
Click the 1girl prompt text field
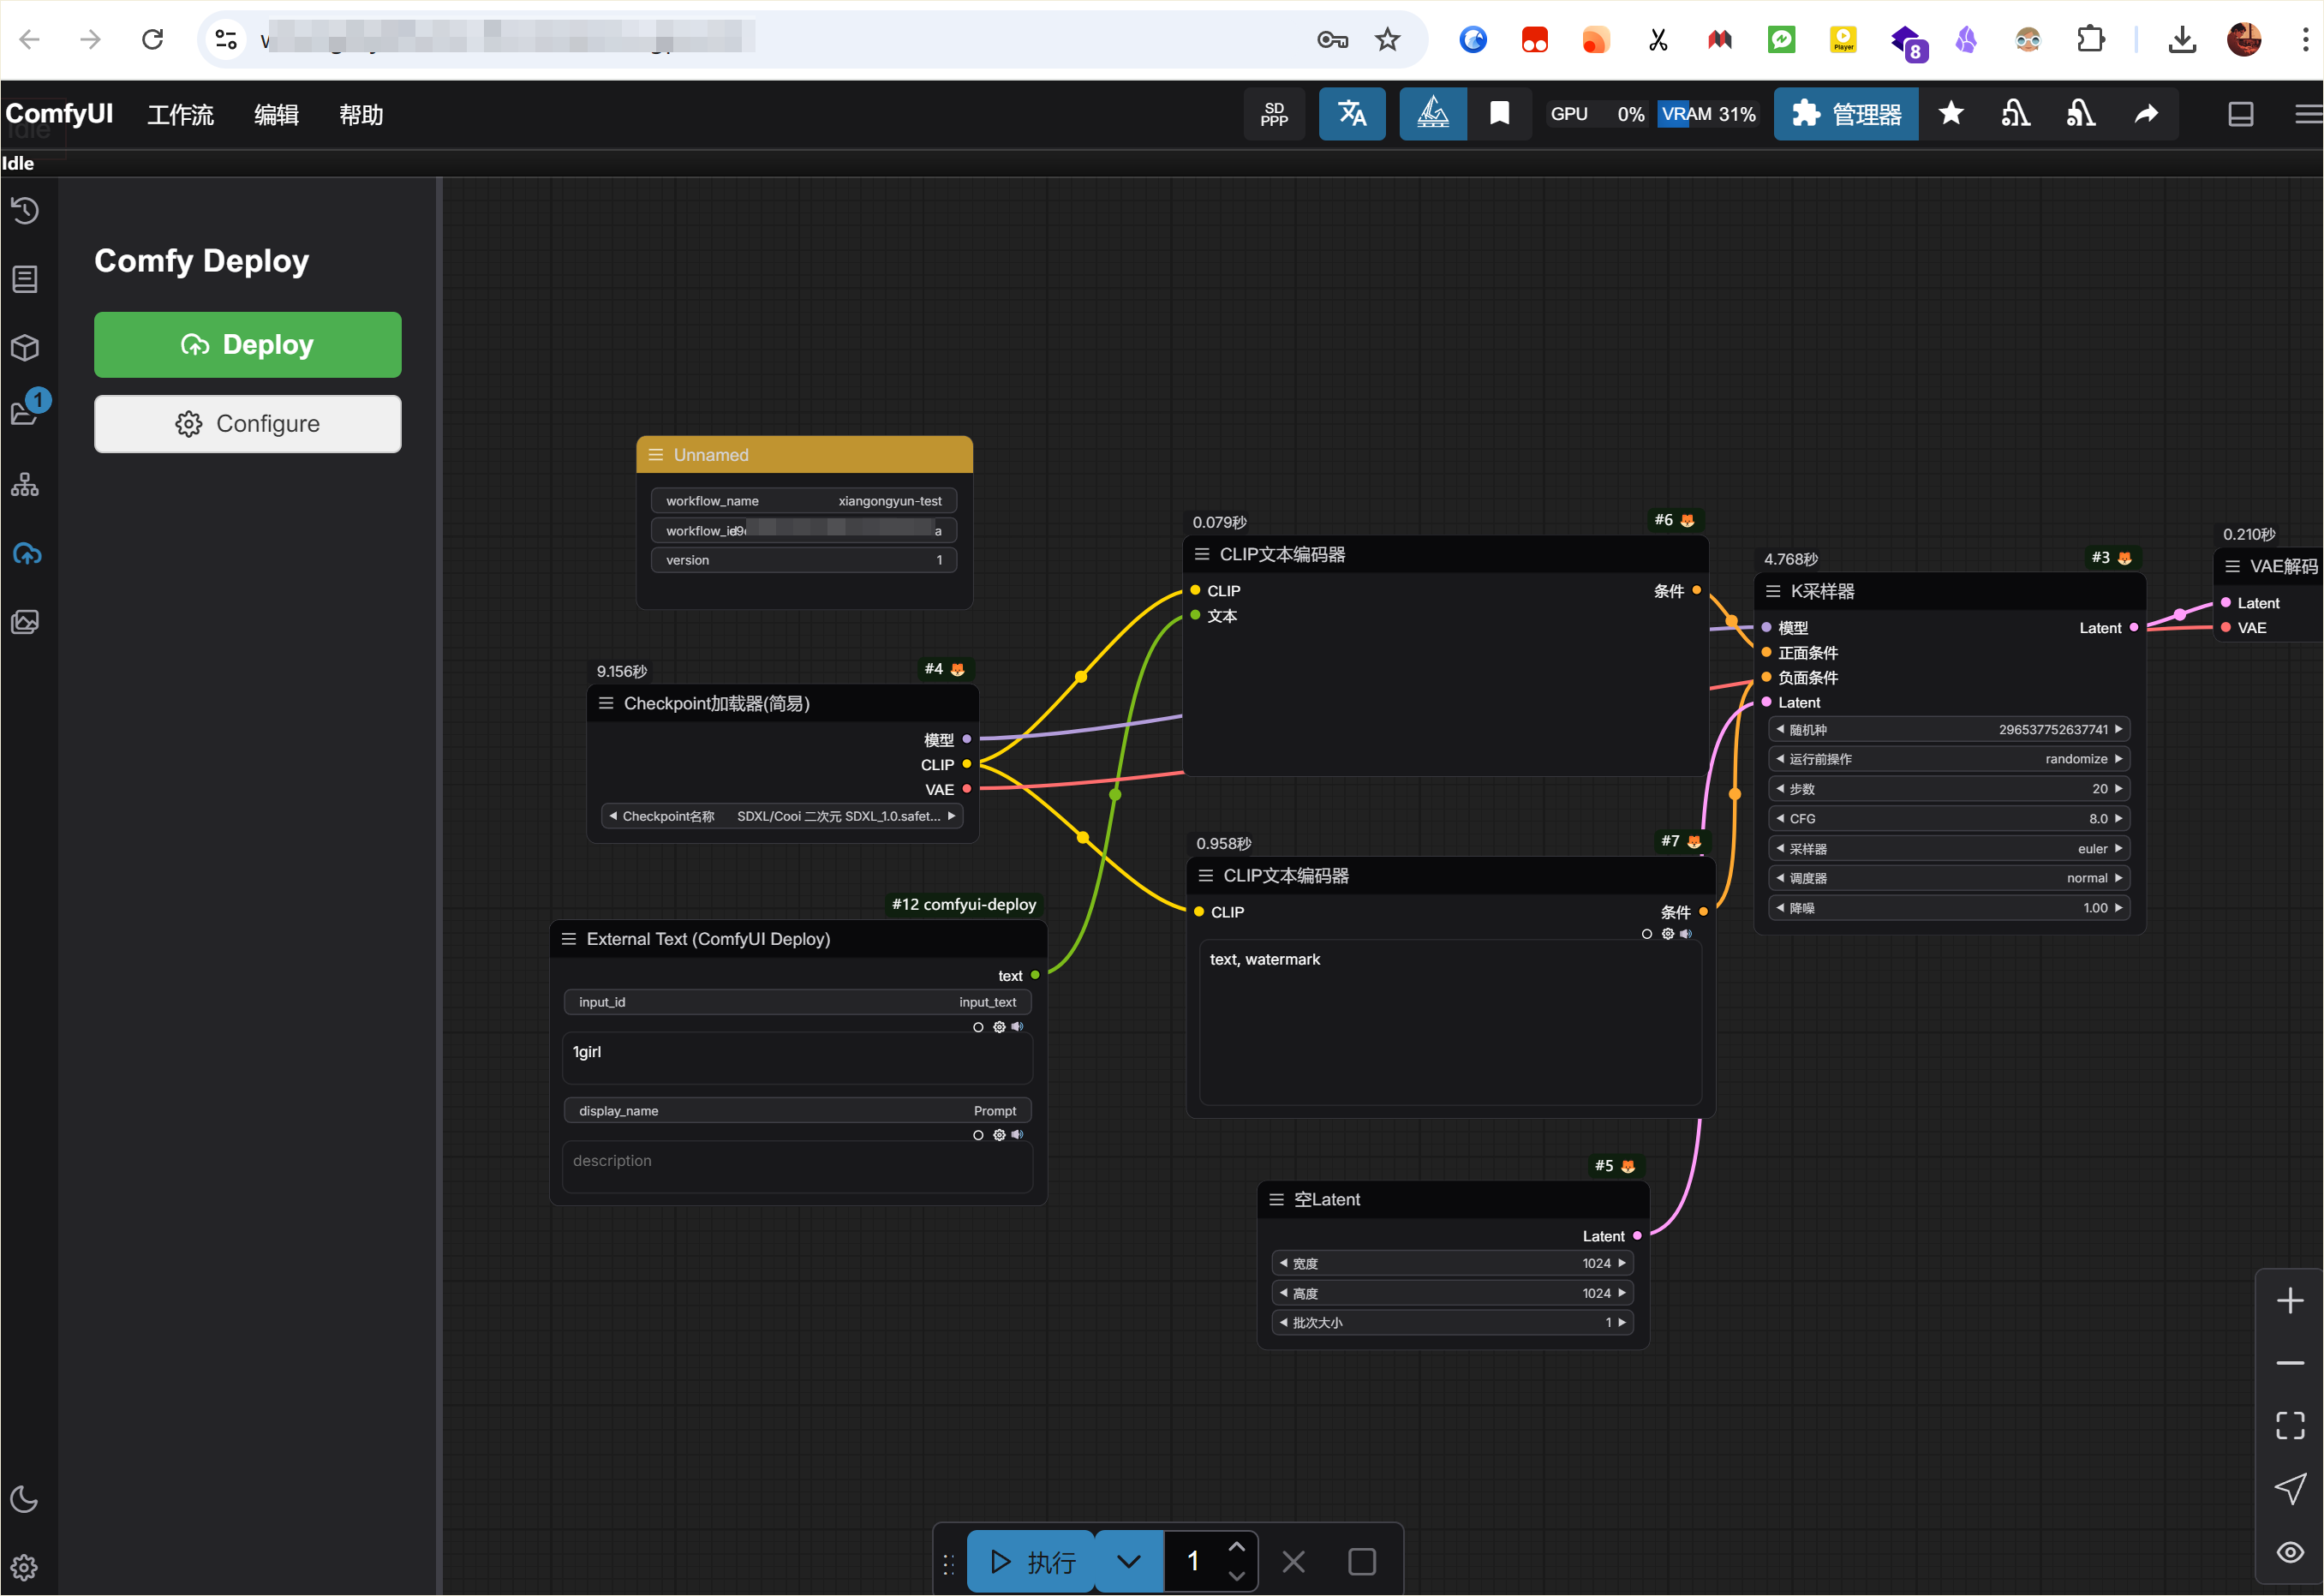click(796, 1058)
